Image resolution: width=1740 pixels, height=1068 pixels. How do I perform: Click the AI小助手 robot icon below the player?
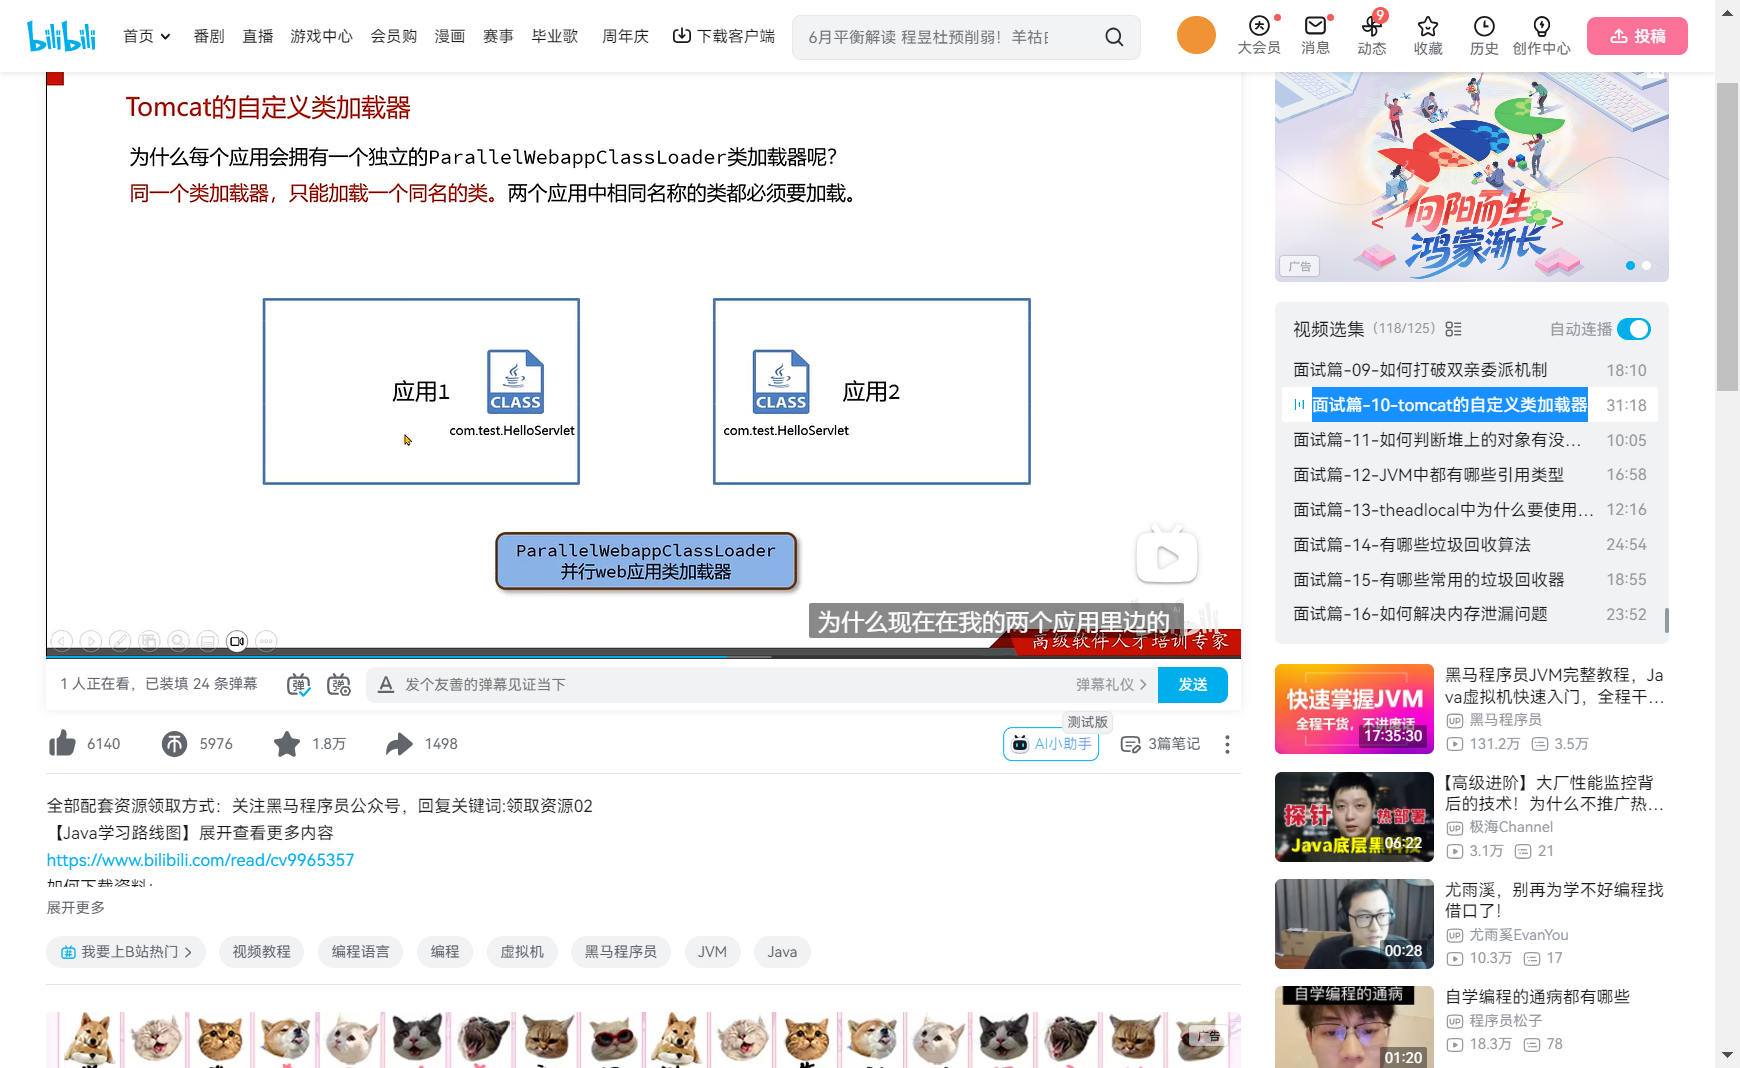[x=1020, y=744]
